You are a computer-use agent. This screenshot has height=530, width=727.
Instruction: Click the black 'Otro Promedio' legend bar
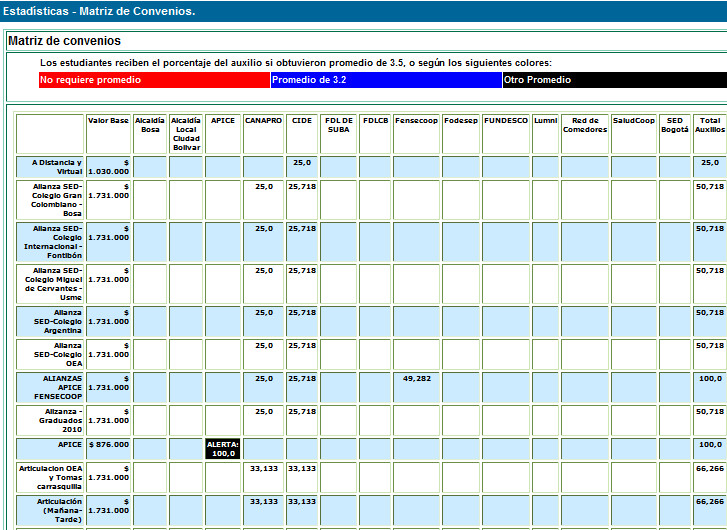(615, 80)
